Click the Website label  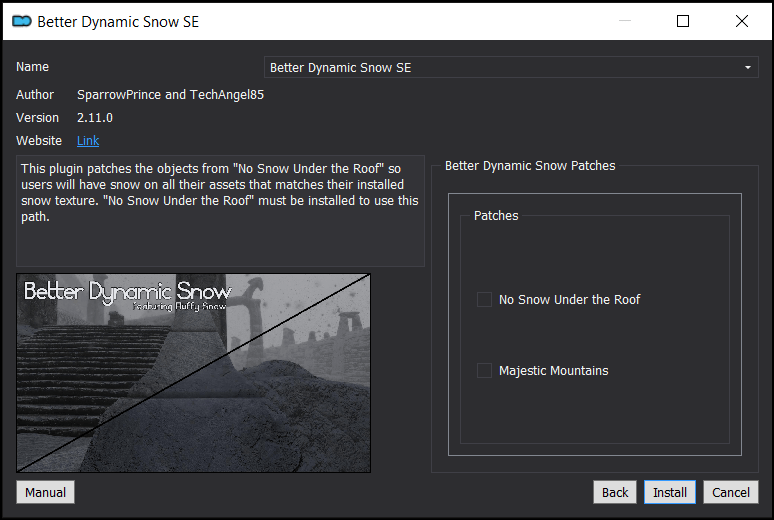point(39,141)
